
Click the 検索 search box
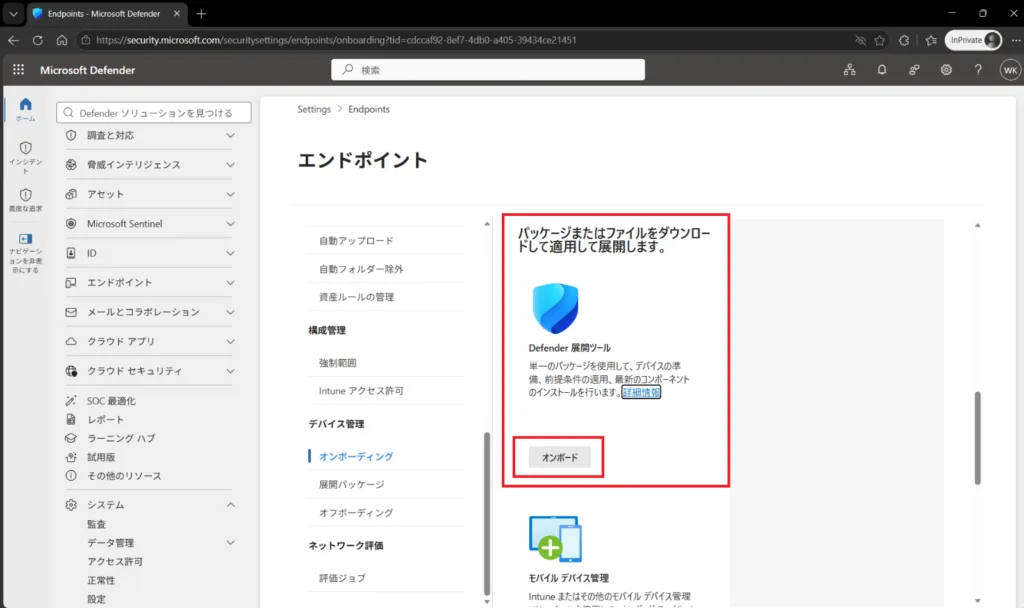tap(488, 69)
